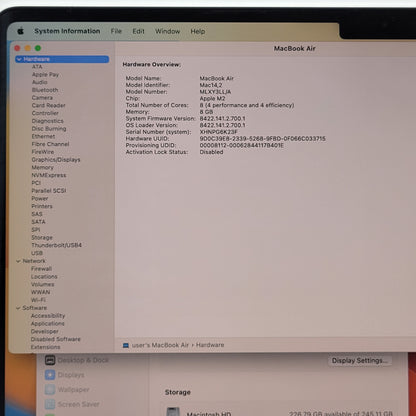Select Applications under Software

point(48,323)
